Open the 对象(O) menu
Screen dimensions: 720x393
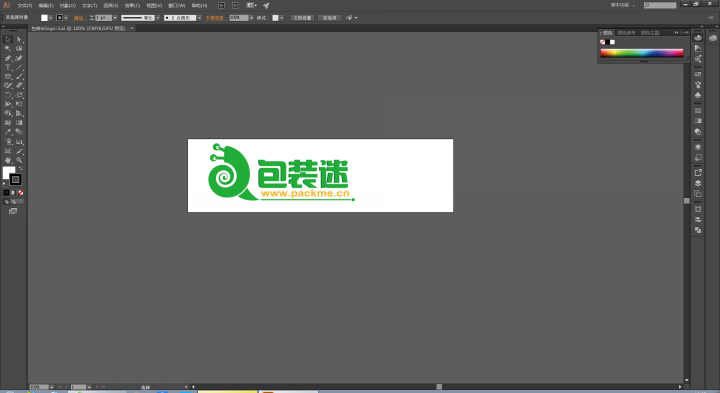tap(68, 6)
